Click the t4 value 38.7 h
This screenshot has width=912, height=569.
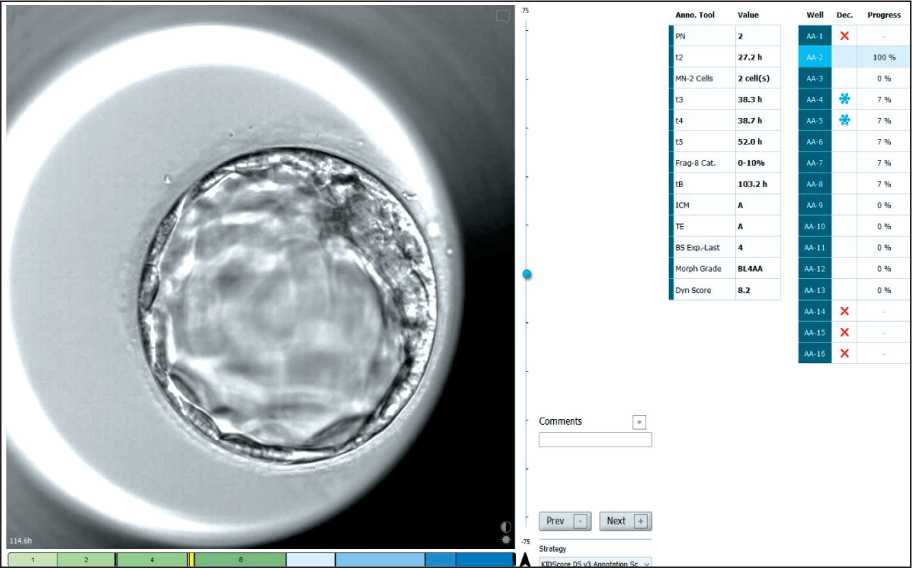757,120
